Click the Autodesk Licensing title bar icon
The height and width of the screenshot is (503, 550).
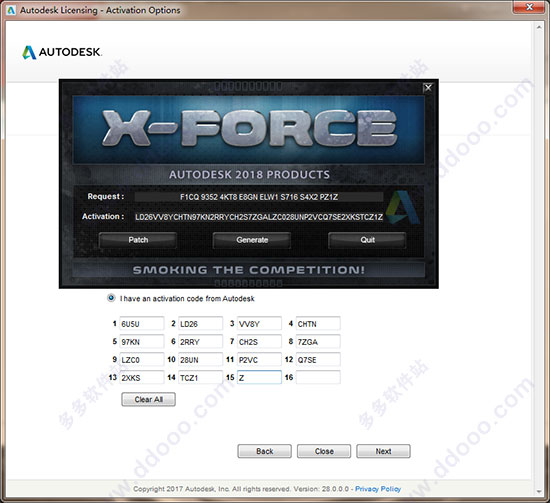coord(11,10)
